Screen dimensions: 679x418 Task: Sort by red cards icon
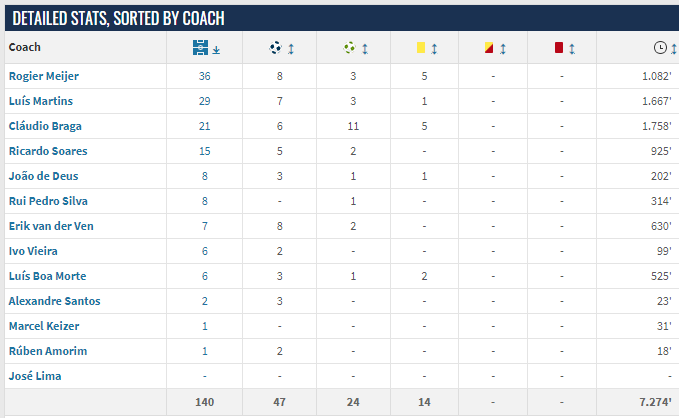point(559,48)
